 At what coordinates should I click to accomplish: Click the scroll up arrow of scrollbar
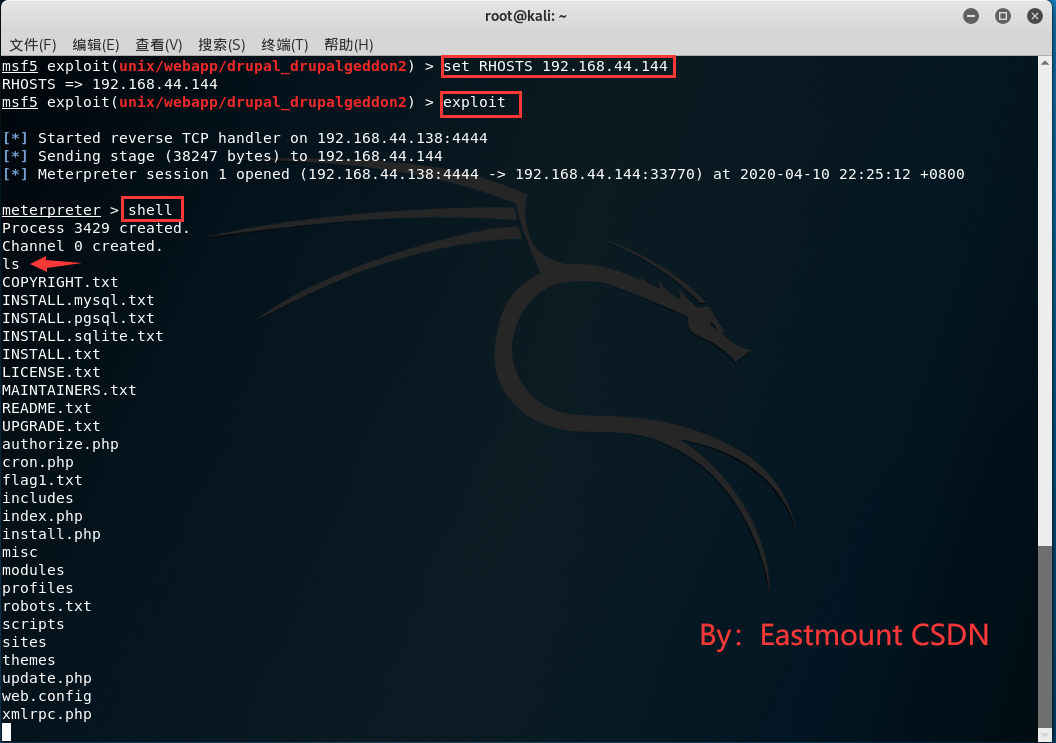click(x=1045, y=63)
